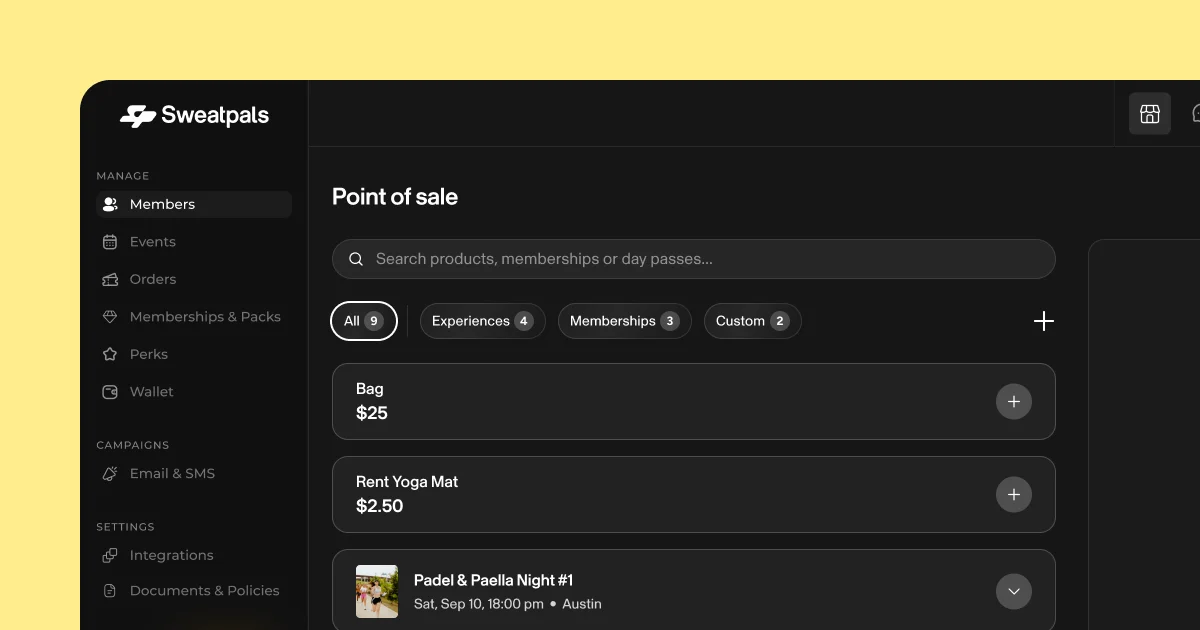Open Integrations settings
The height and width of the screenshot is (630, 1200).
[x=171, y=555]
